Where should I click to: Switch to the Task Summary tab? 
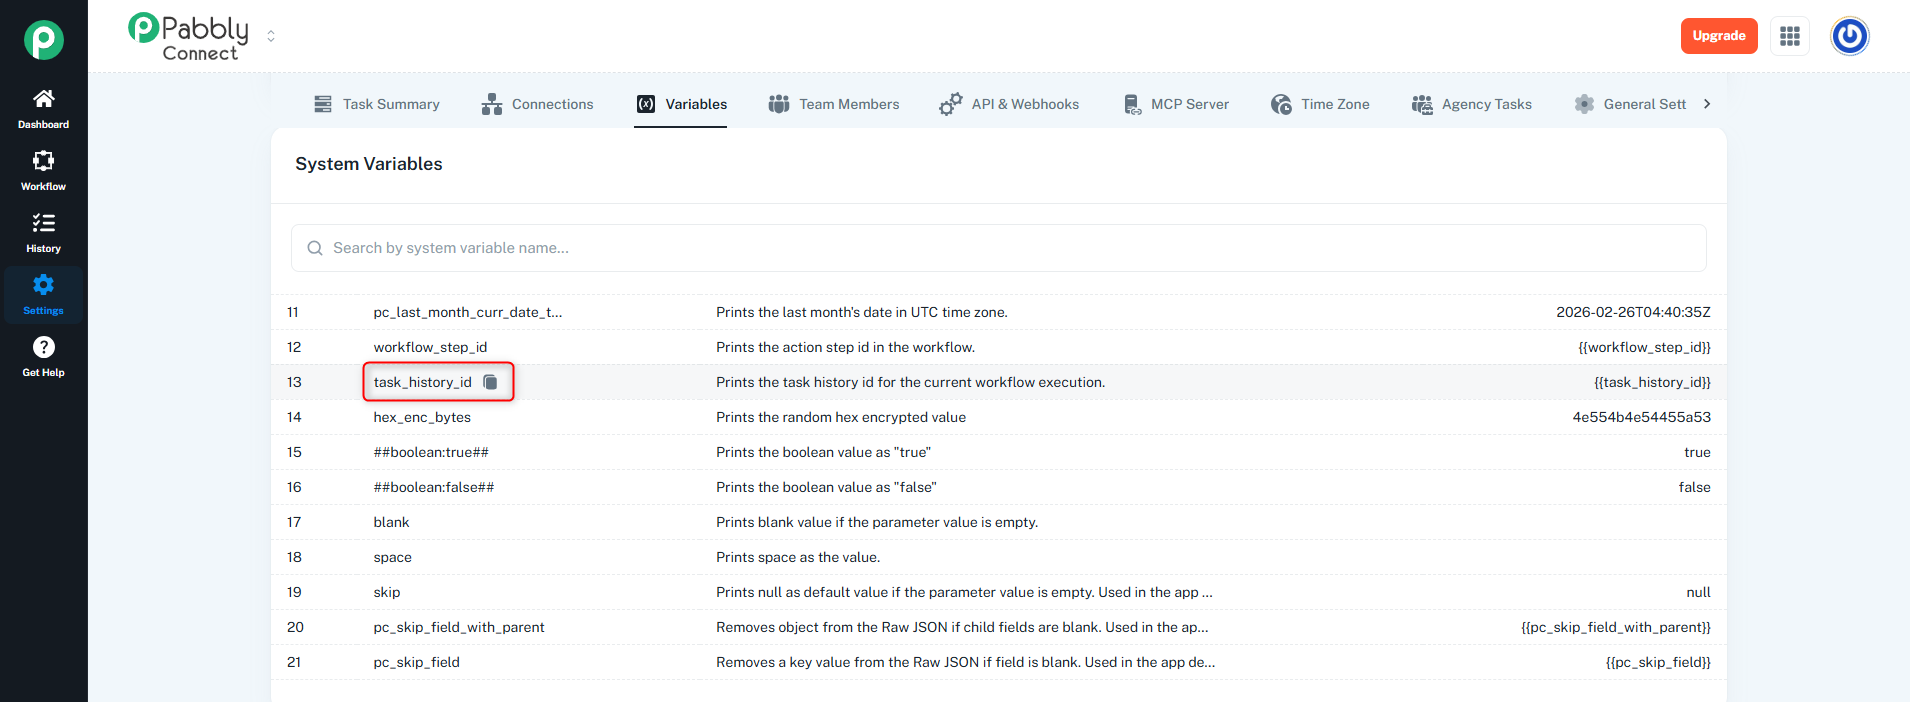tap(377, 104)
